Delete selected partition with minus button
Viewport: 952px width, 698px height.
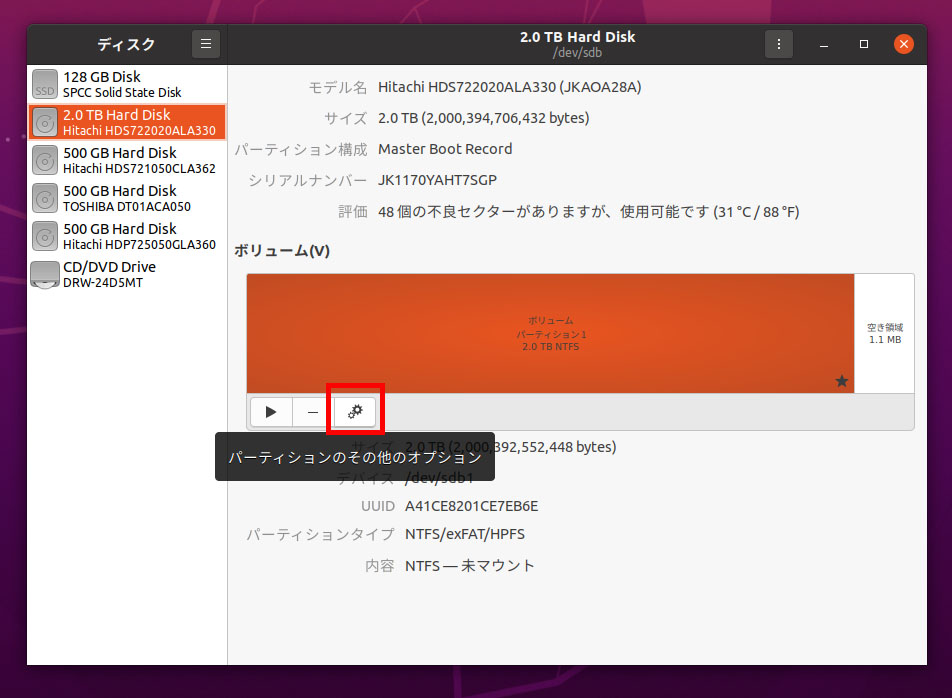(313, 412)
